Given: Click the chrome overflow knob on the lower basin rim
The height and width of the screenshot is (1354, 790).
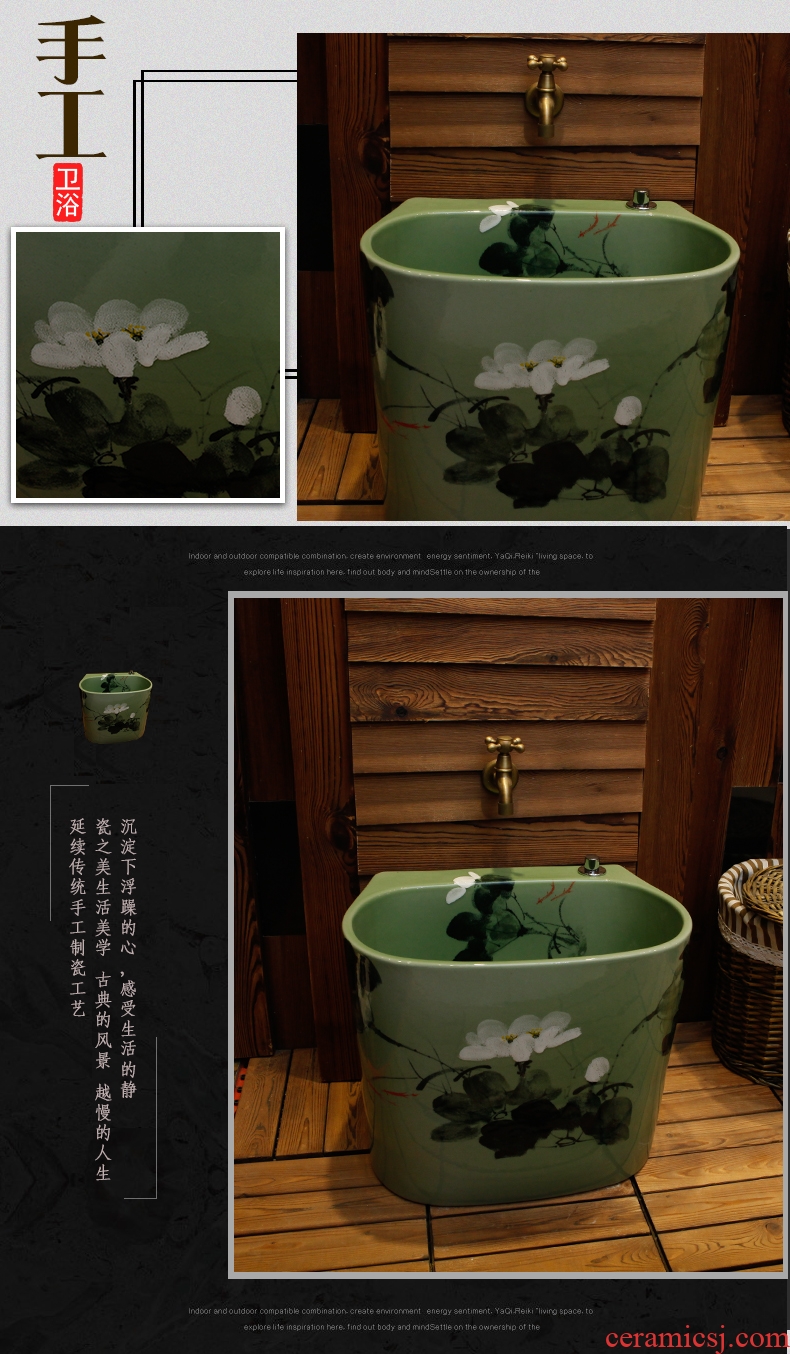Looking at the screenshot, I should point(592,865).
